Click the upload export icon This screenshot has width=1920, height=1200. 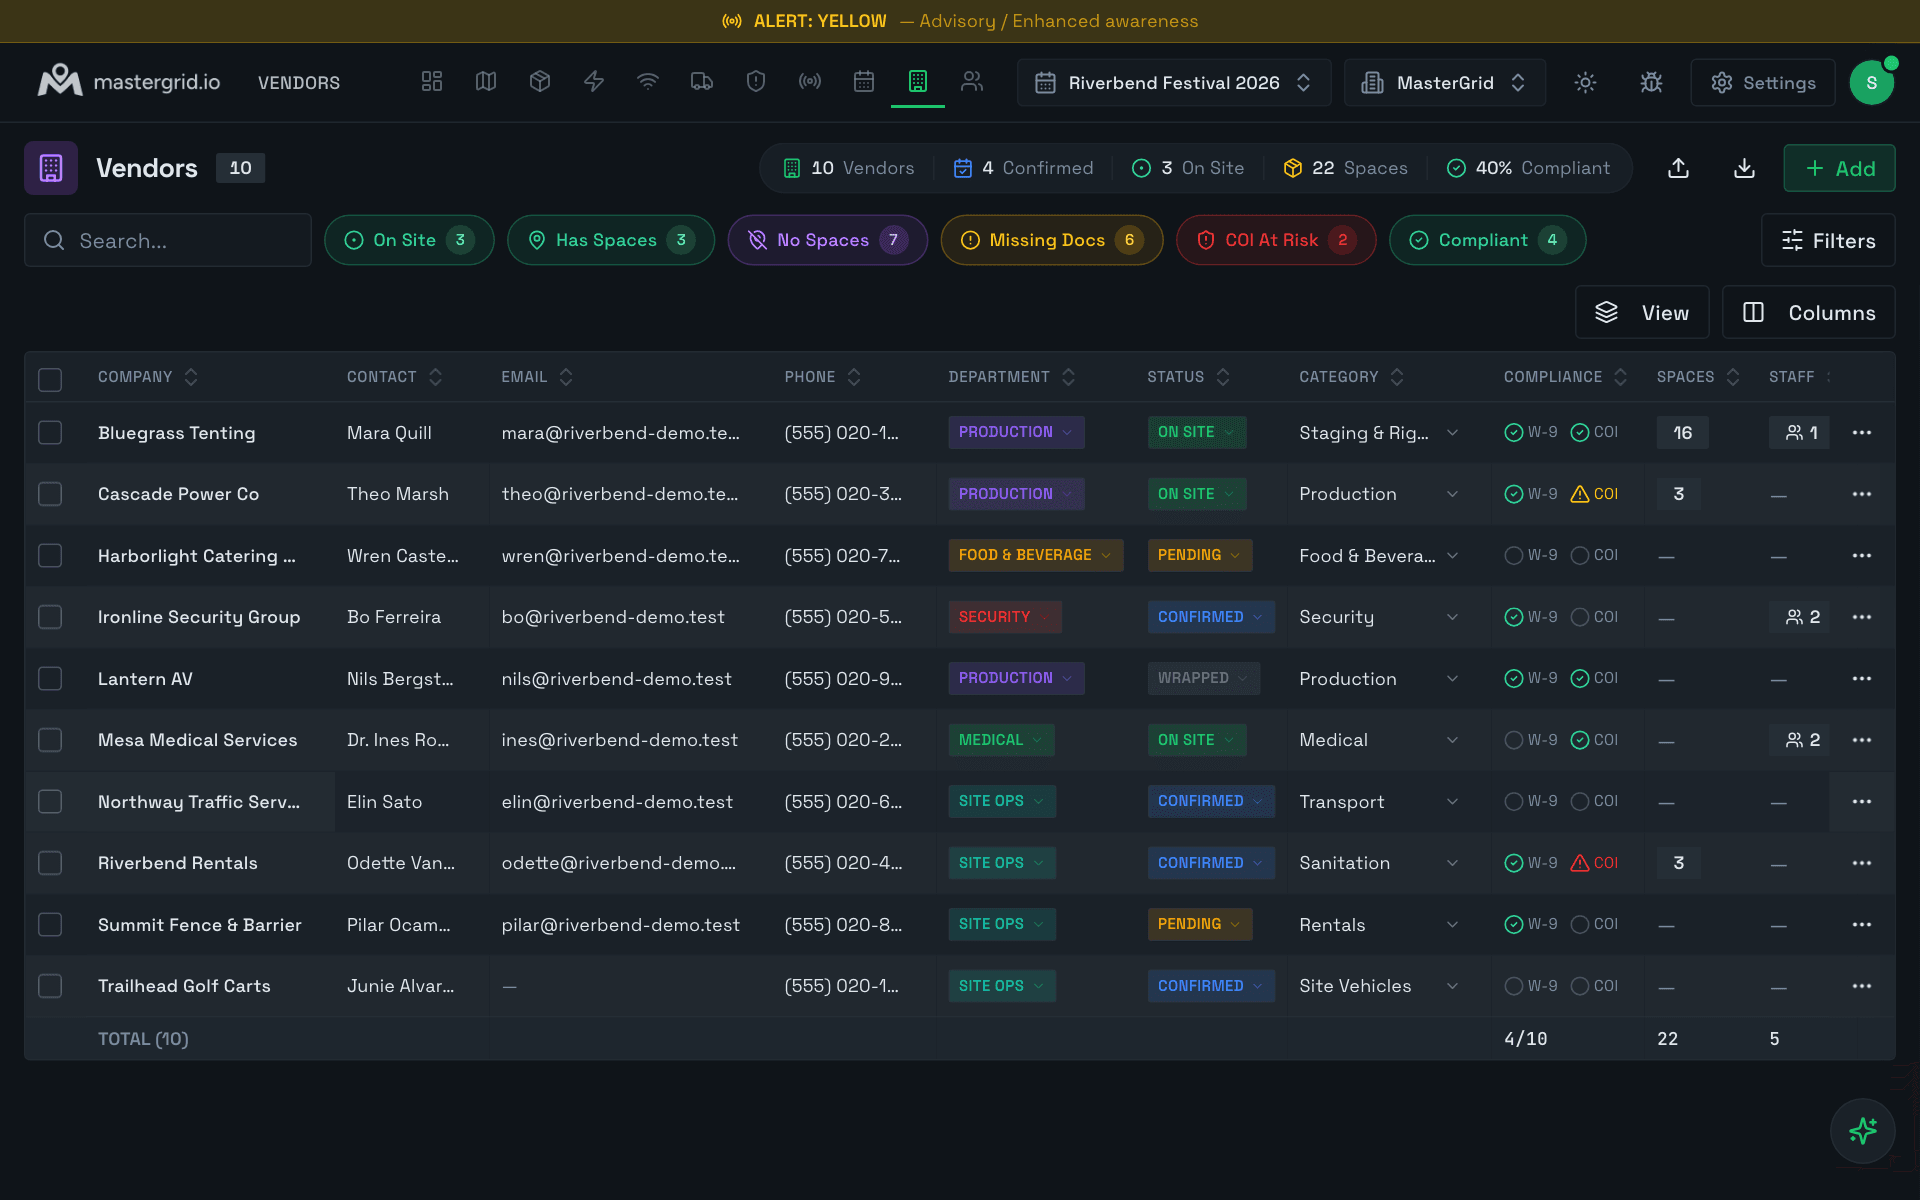coord(1679,168)
